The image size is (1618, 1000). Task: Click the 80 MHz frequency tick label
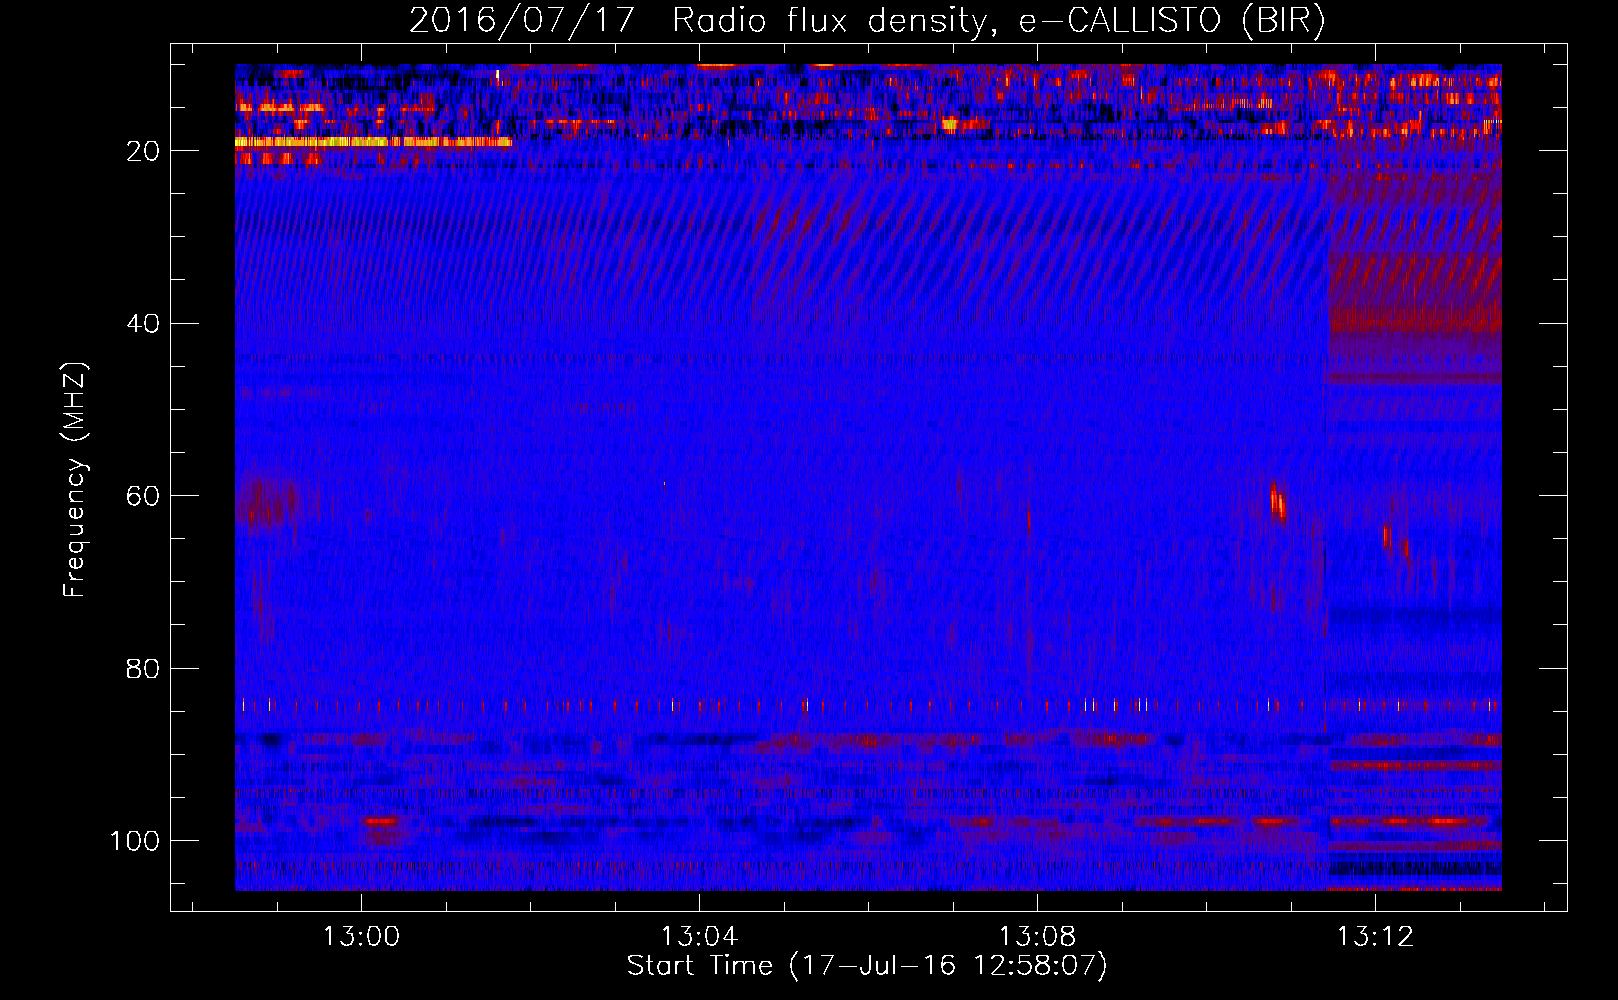(x=143, y=668)
